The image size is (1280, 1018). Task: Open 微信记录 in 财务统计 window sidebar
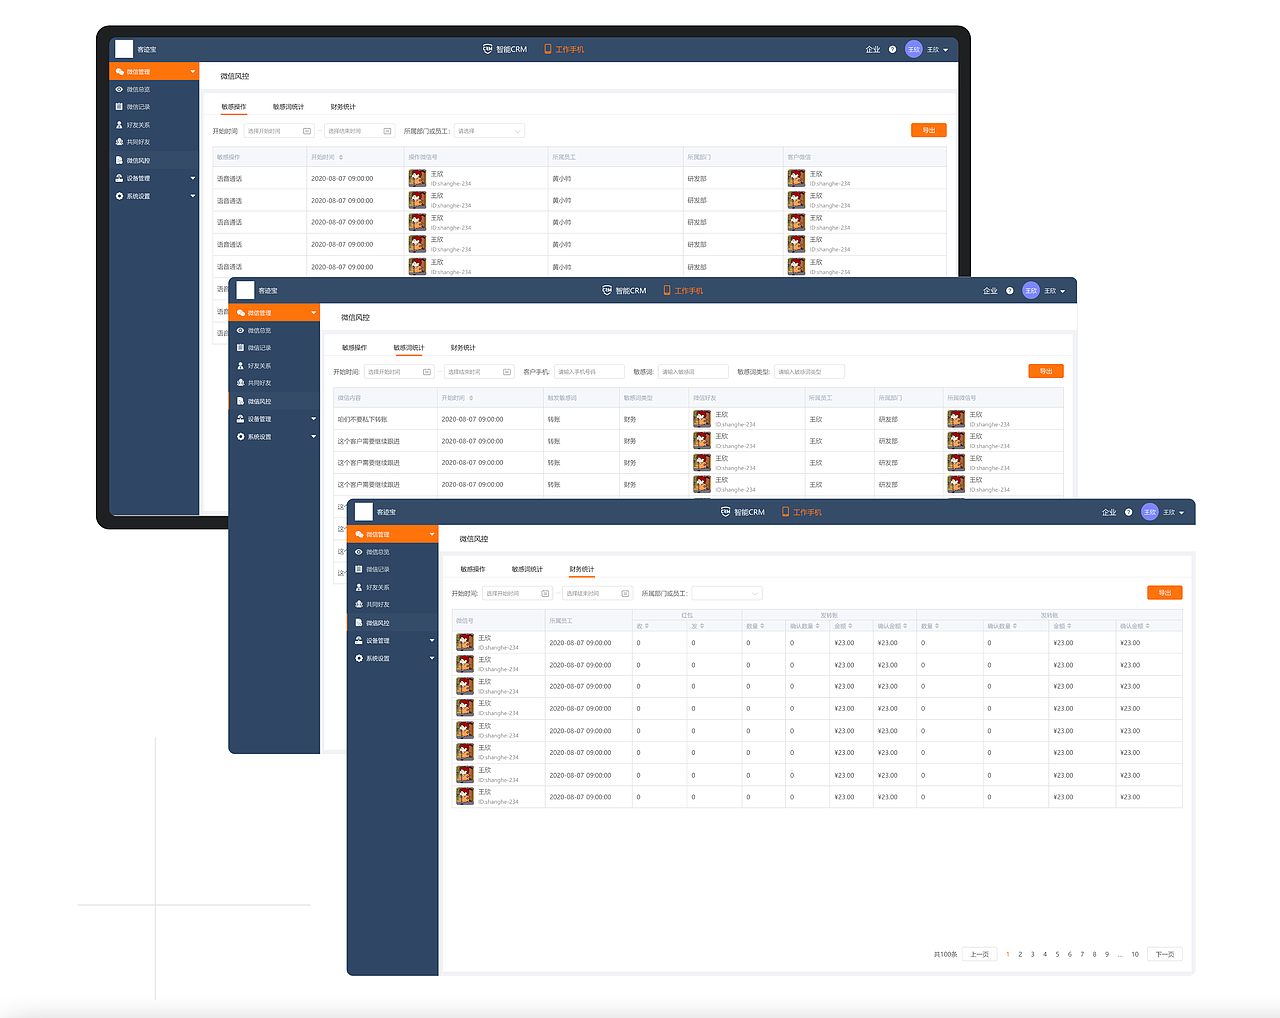(x=377, y=570)
